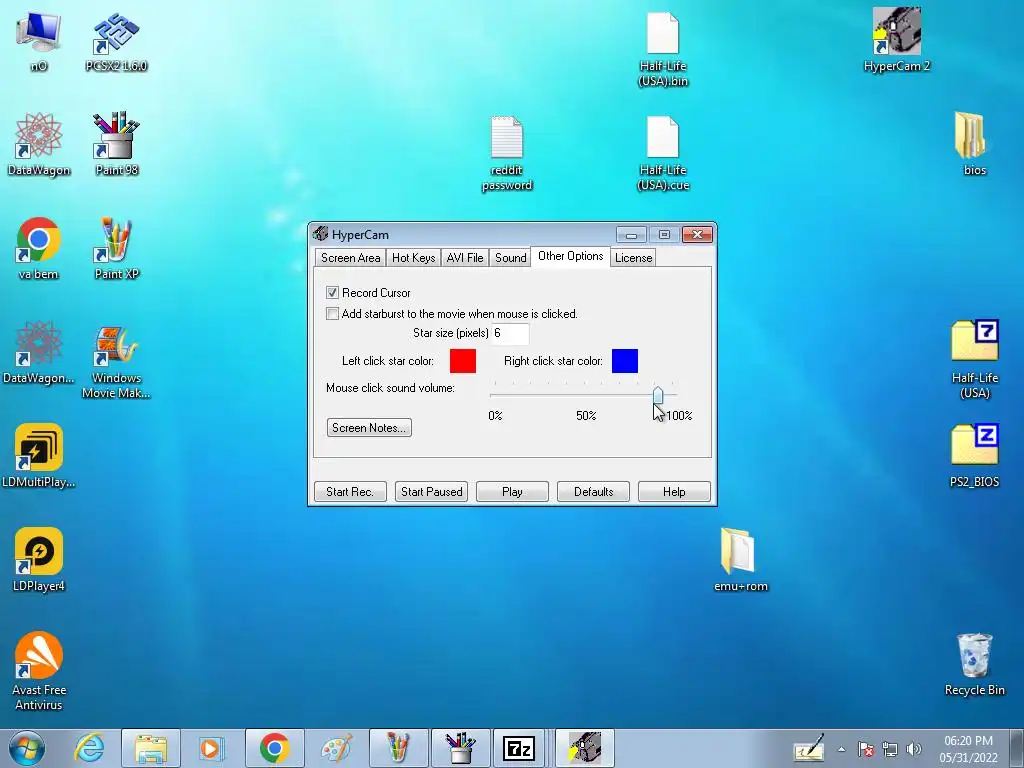Launch Google Chrome from the taskbar
The width and height of the screenshot is (1024, 768).
coord(274,748)
